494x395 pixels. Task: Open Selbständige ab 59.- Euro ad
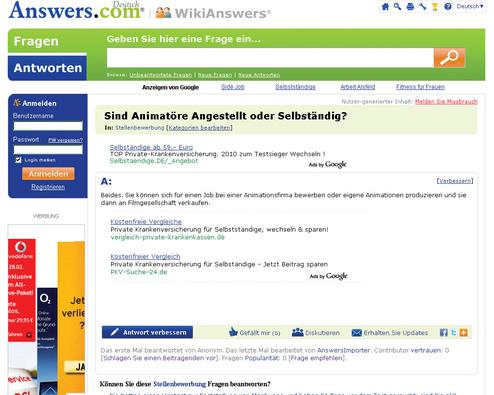pyautogui.click(x=151, y=147)
